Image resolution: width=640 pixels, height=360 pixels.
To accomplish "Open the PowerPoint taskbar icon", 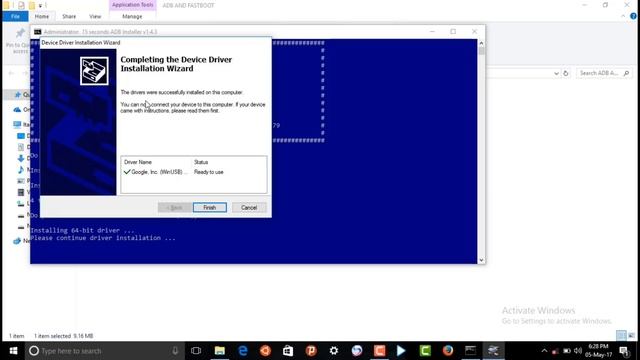I will (311, 351).
